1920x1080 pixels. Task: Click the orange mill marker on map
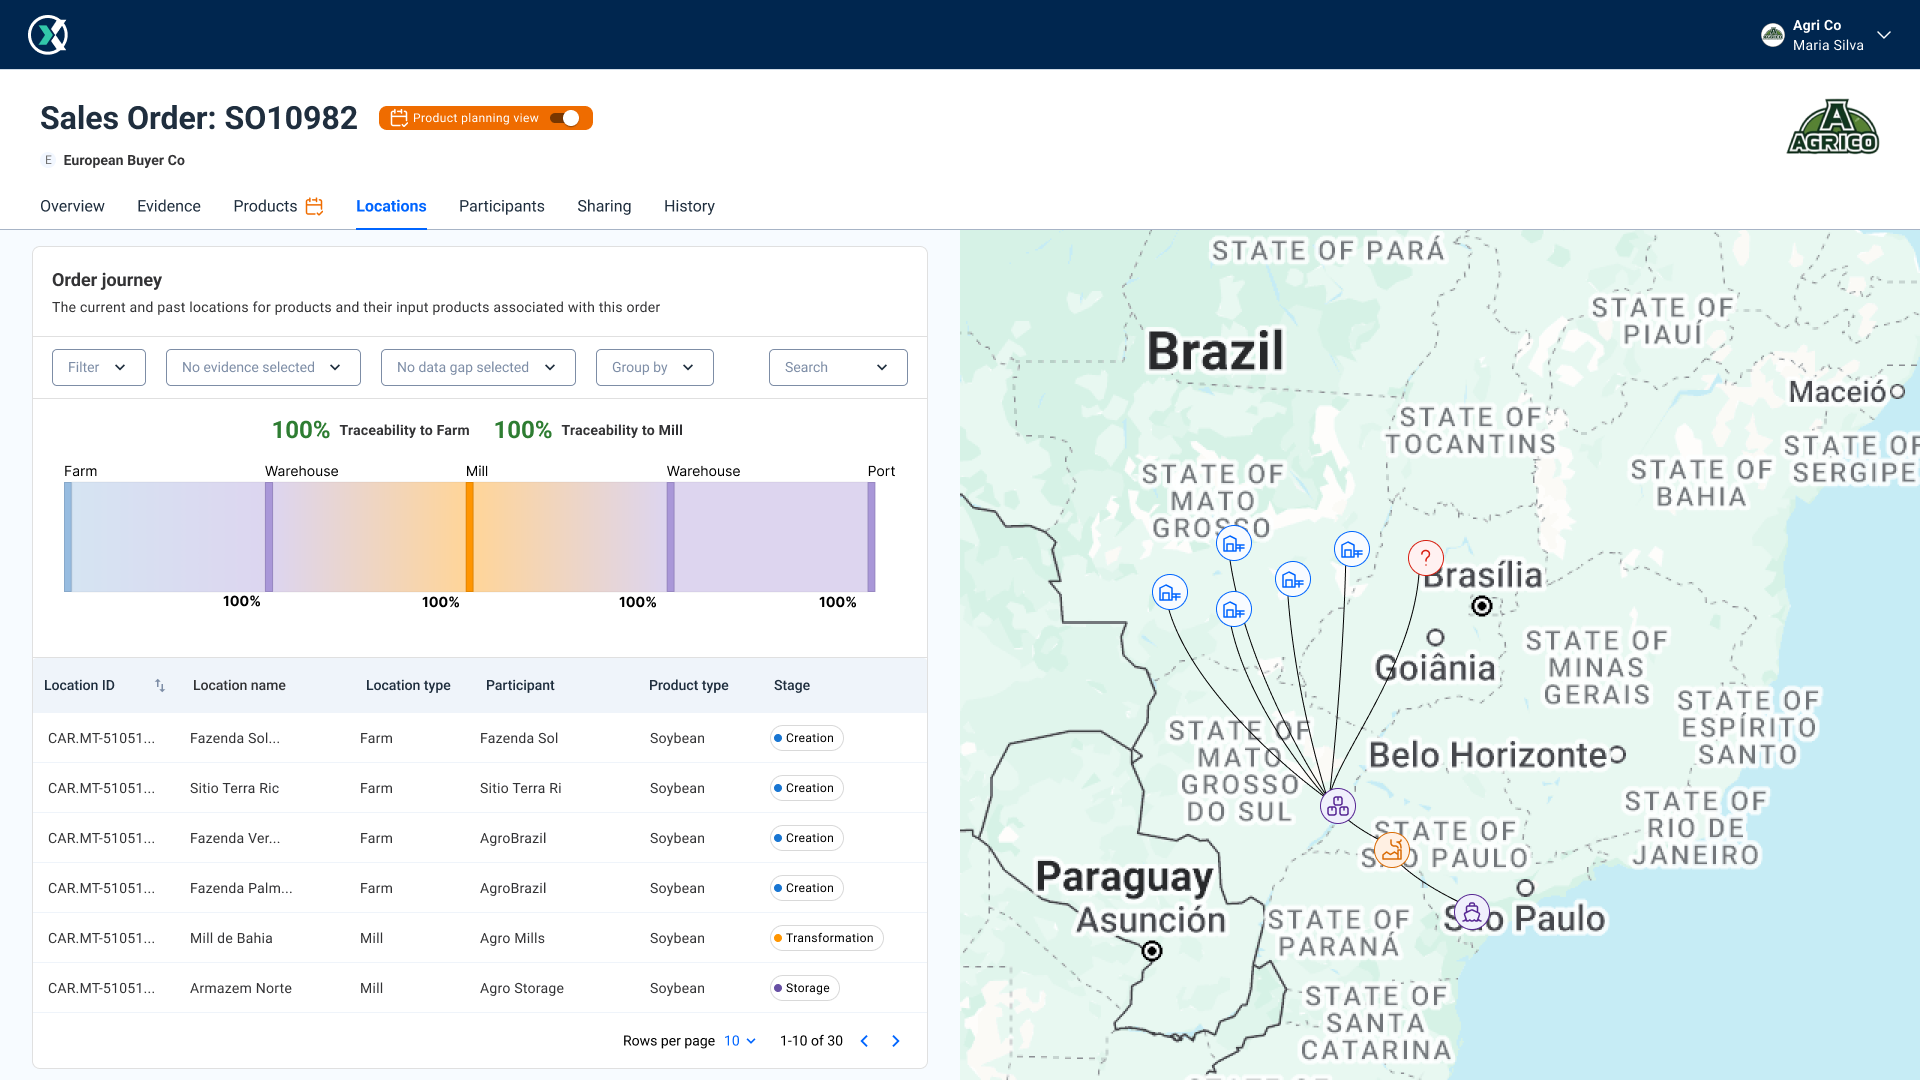click(1392, 850)
